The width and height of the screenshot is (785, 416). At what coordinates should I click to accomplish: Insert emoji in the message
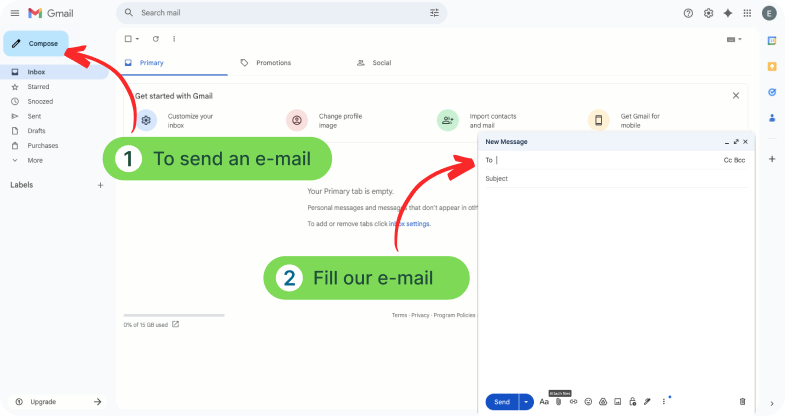pos(588,401)
